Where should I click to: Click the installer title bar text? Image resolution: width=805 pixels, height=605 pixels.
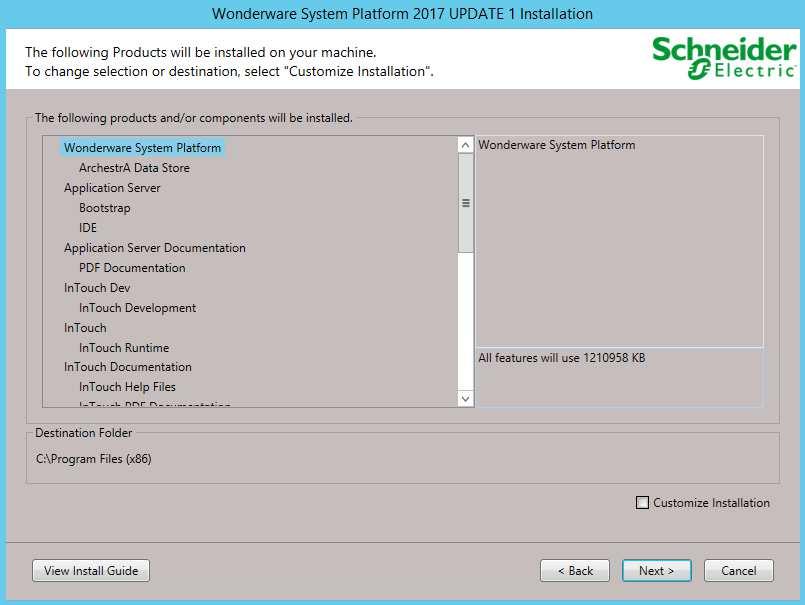tap(402, 14)
